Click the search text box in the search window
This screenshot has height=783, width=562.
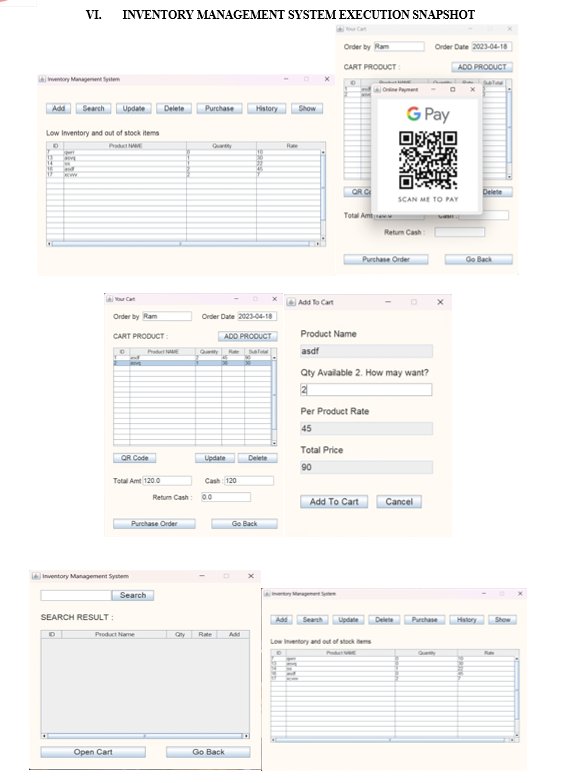(x=76, y=595)
